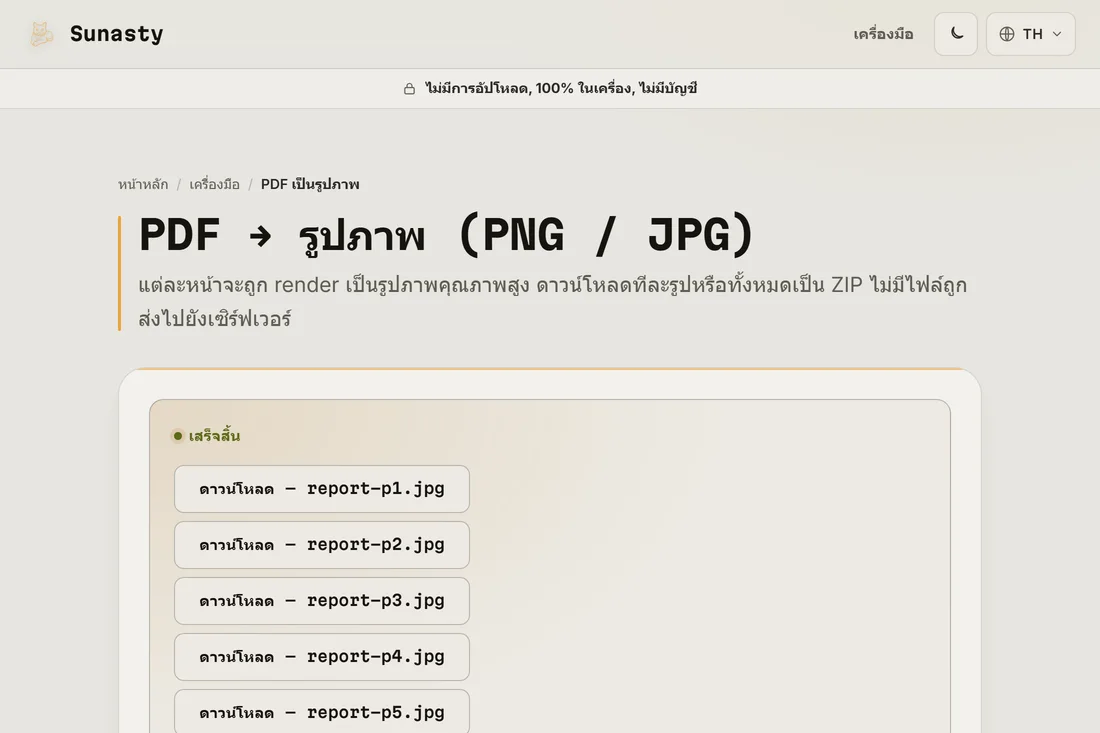Download report-p3.jpg

coord(322,601)
